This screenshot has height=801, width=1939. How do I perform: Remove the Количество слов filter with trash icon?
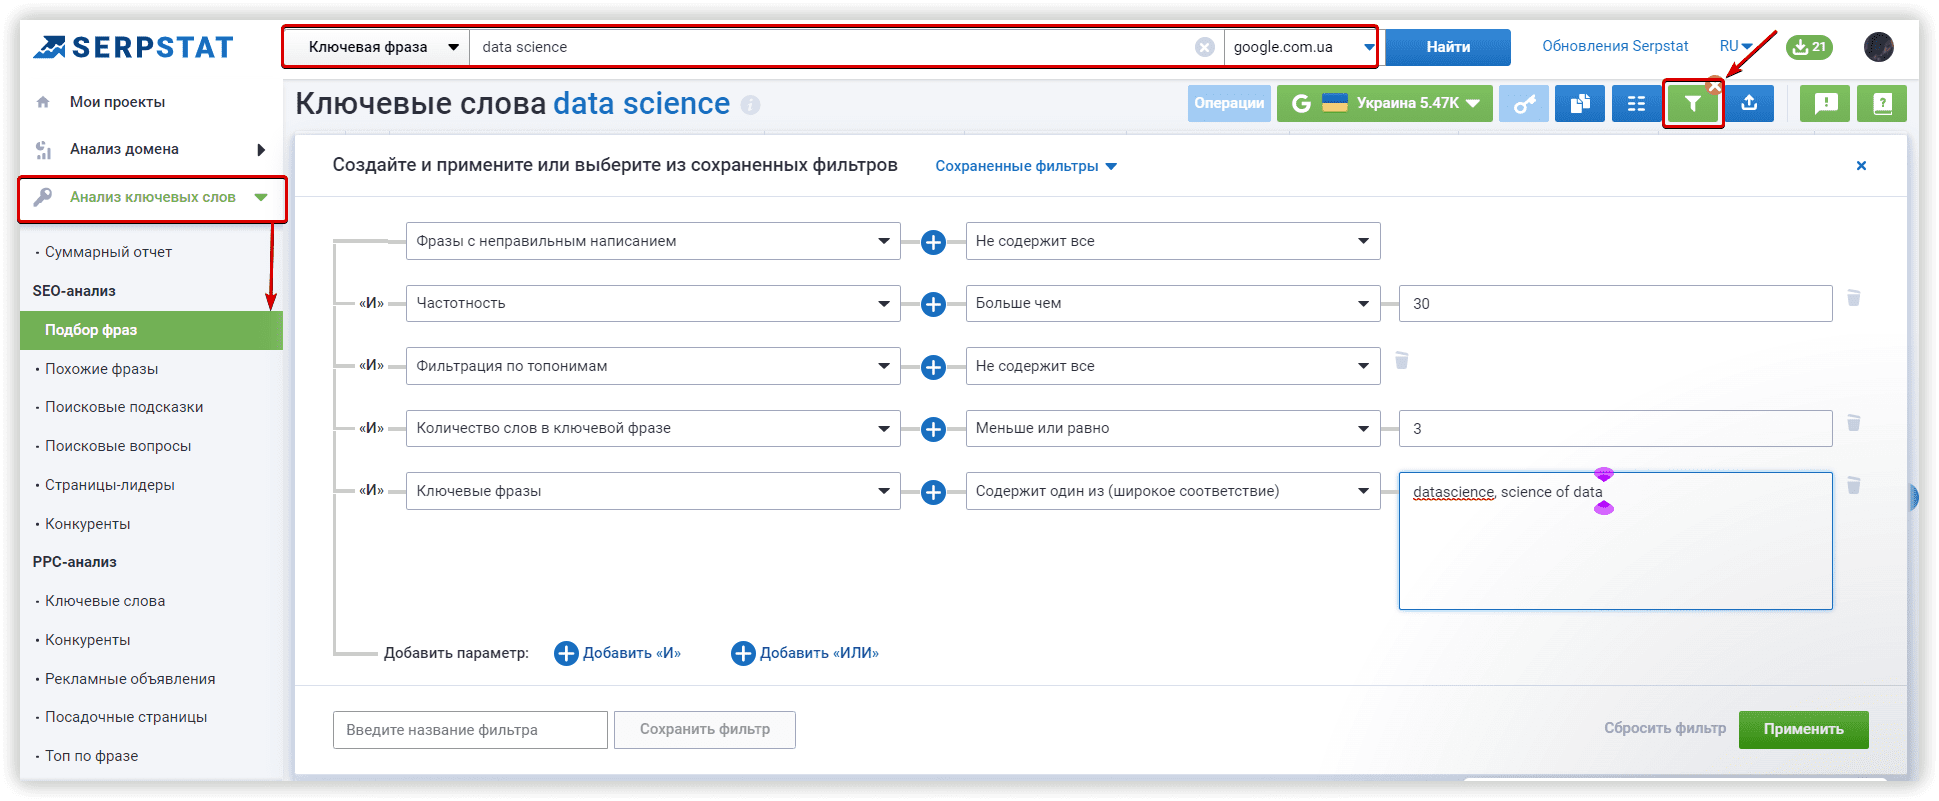pos(1853,424)
